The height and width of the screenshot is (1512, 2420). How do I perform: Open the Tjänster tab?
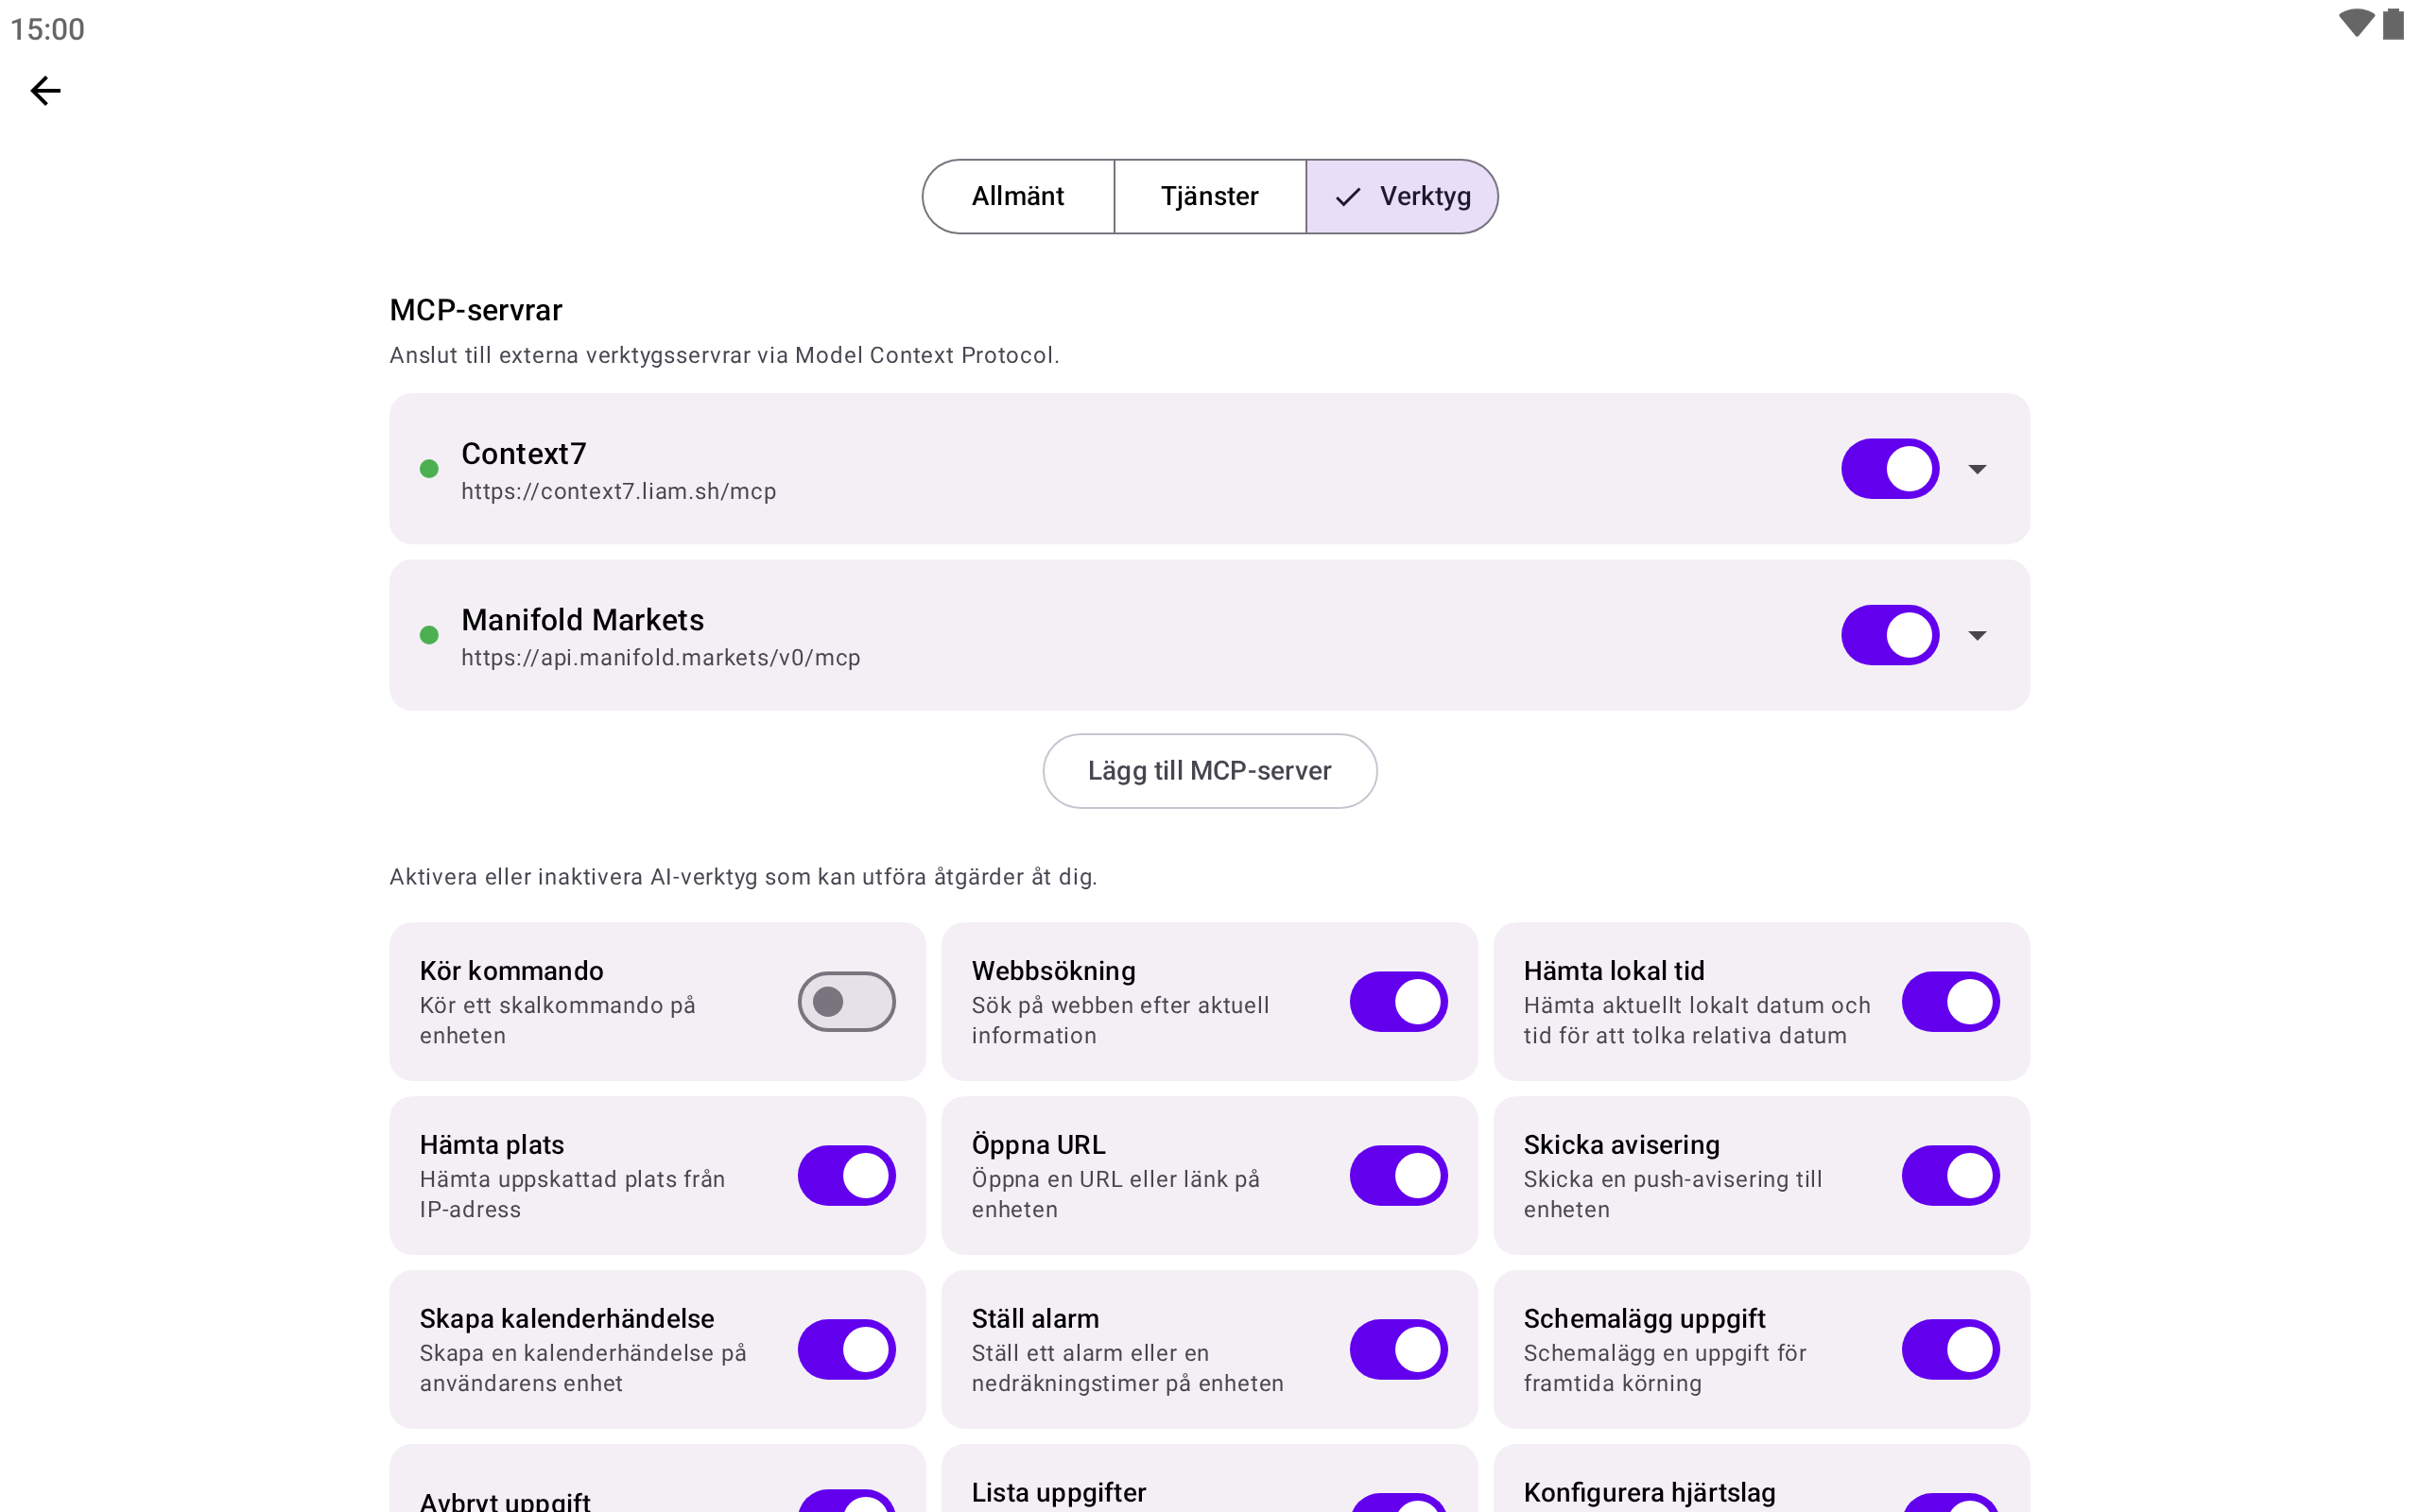click(1209, 197)
